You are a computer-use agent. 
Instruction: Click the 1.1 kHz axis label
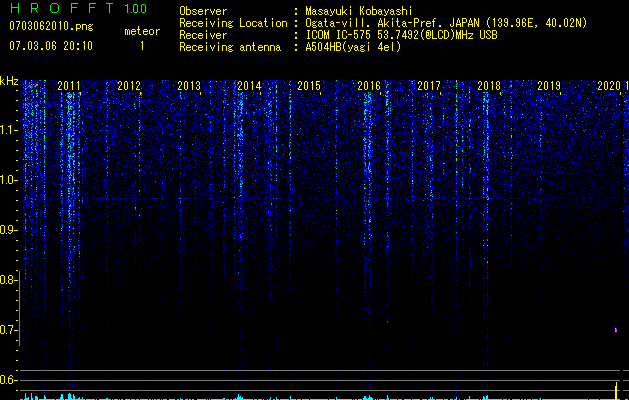8,130
